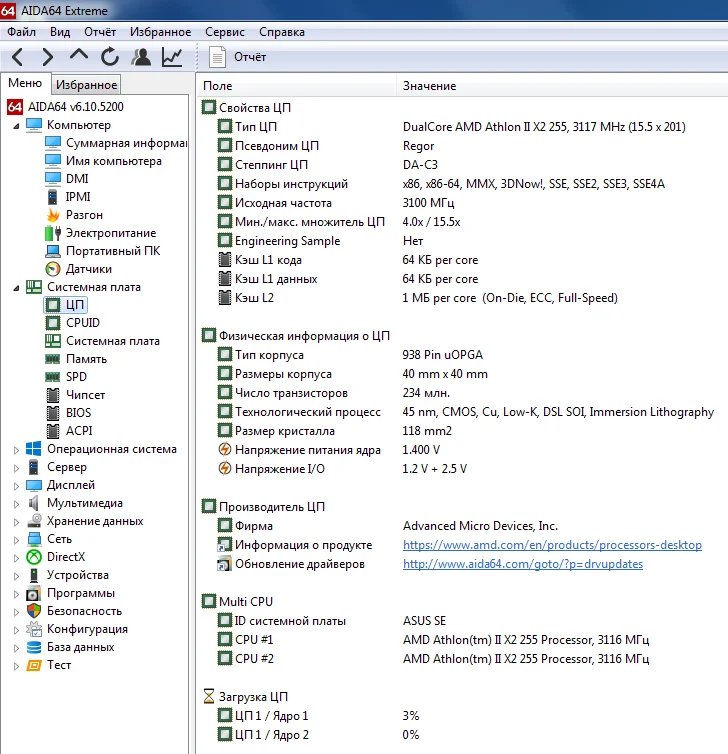Click the Forward navigation arrow
The width and height of the screenshot is (728, 754).
[48, 57]
